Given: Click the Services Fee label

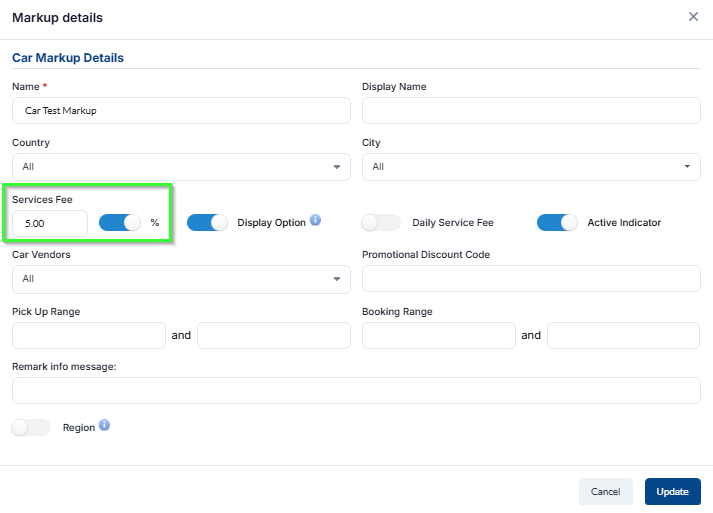Looking at the screenshot, I should pos(42,200).
